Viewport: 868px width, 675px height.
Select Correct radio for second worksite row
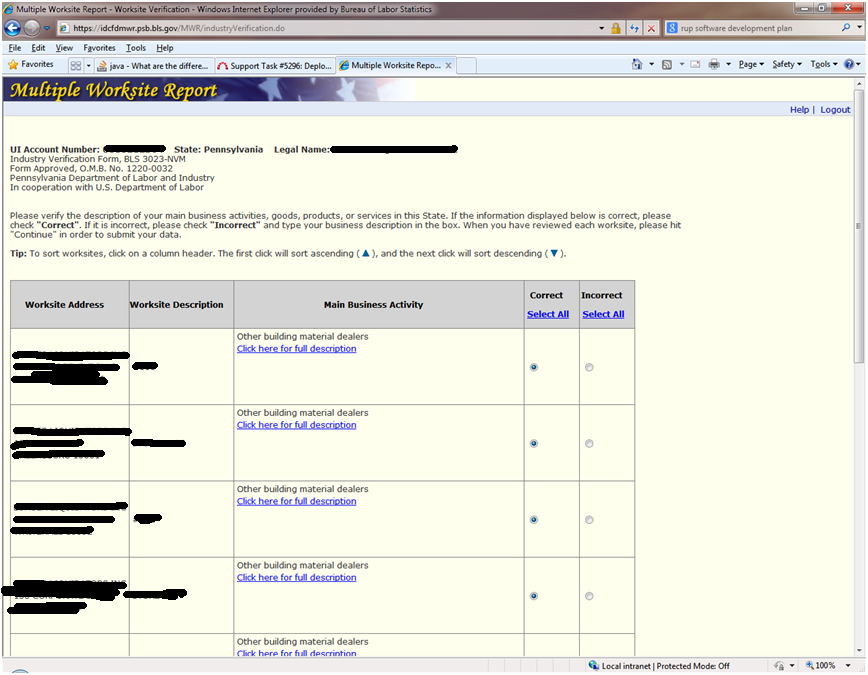(x=534, y=444)
